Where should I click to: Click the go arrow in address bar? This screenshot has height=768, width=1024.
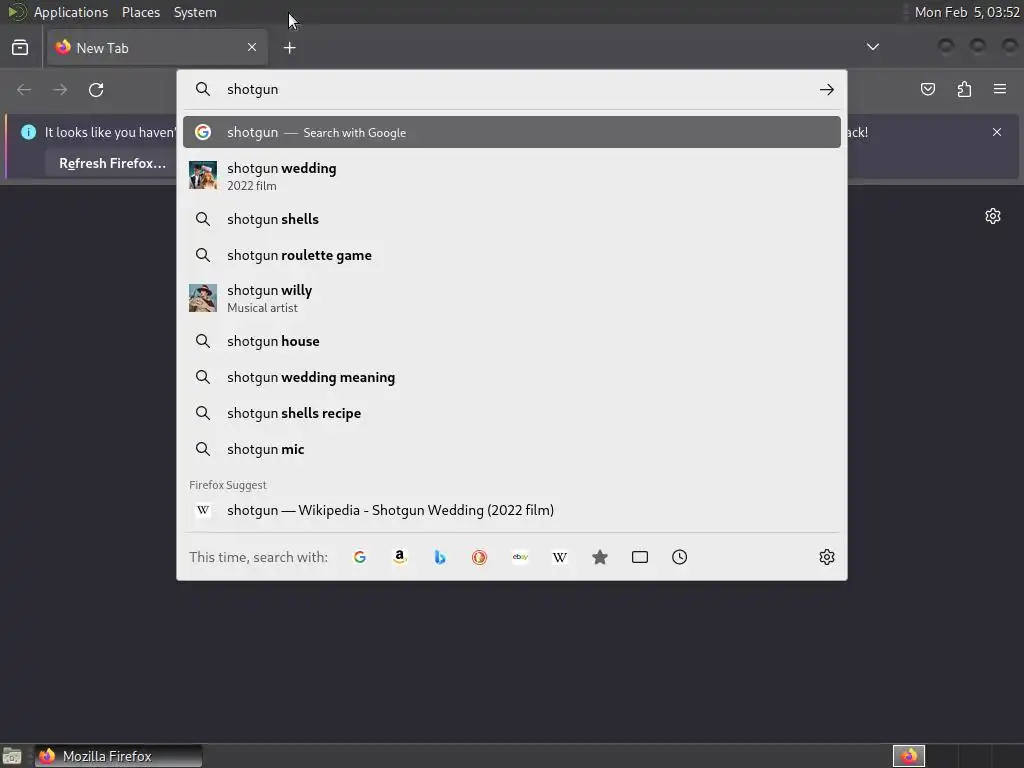point(827,89)
